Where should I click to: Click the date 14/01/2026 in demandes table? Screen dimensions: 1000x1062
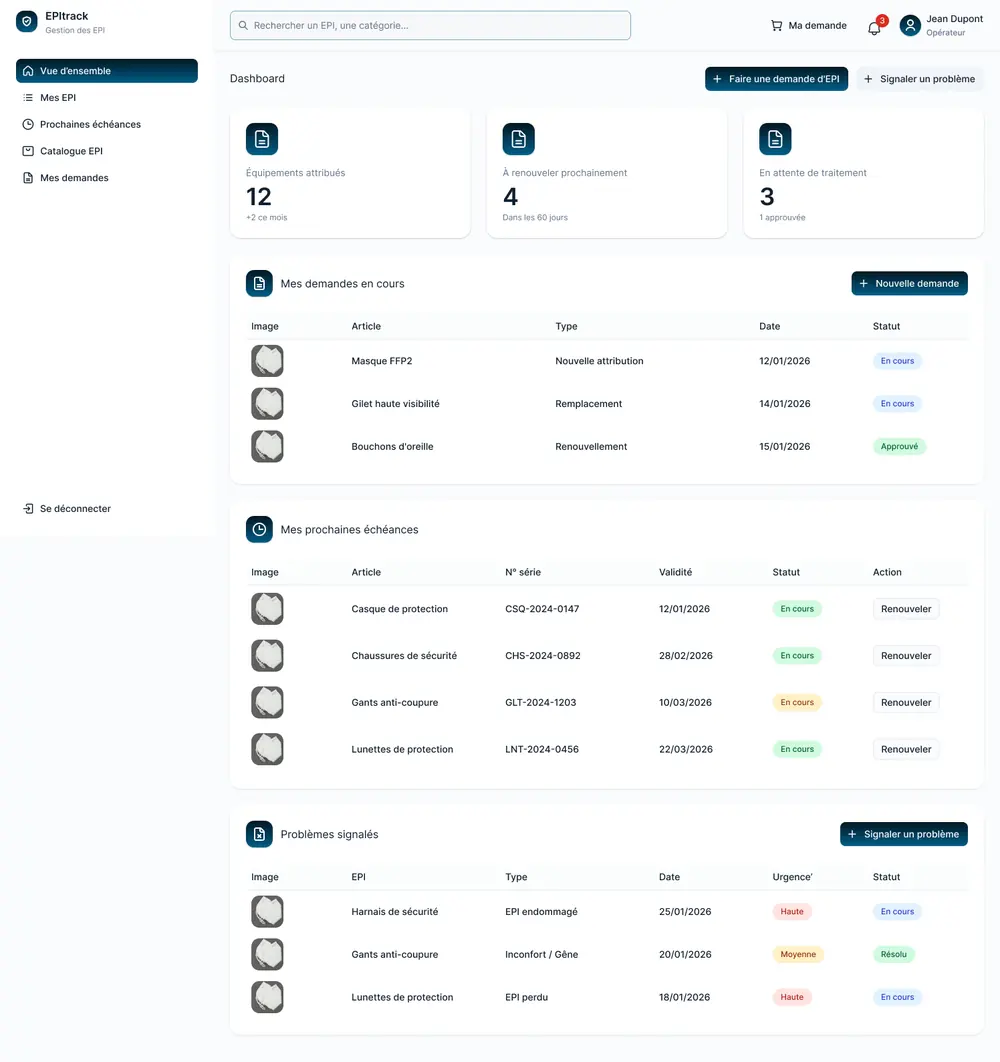point(785,404)
